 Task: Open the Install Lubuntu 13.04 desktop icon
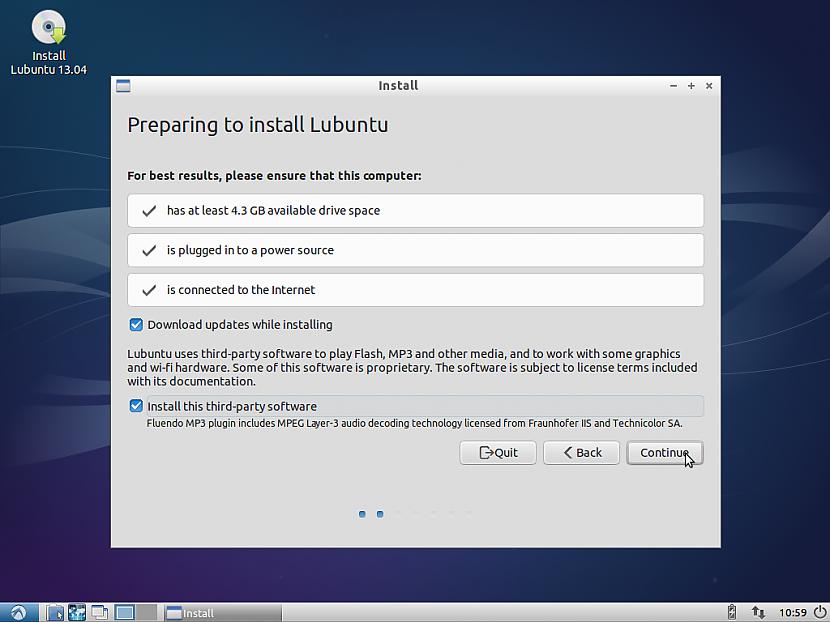[x=48, y=42]
